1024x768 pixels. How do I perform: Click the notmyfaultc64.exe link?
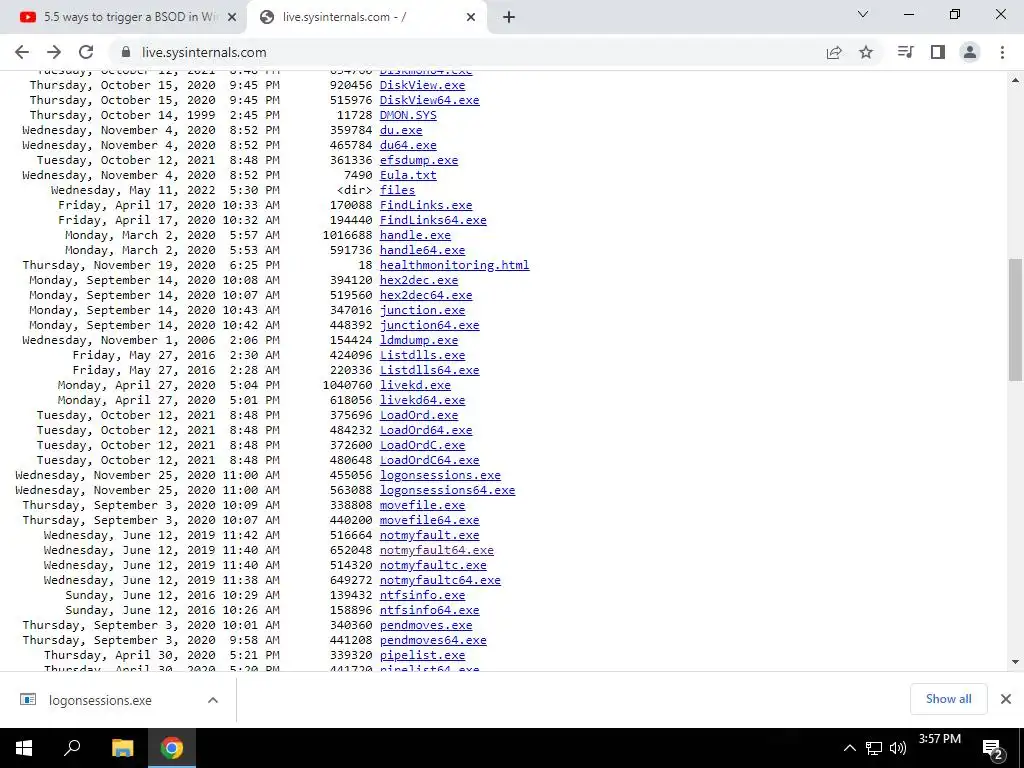(440, 581)
